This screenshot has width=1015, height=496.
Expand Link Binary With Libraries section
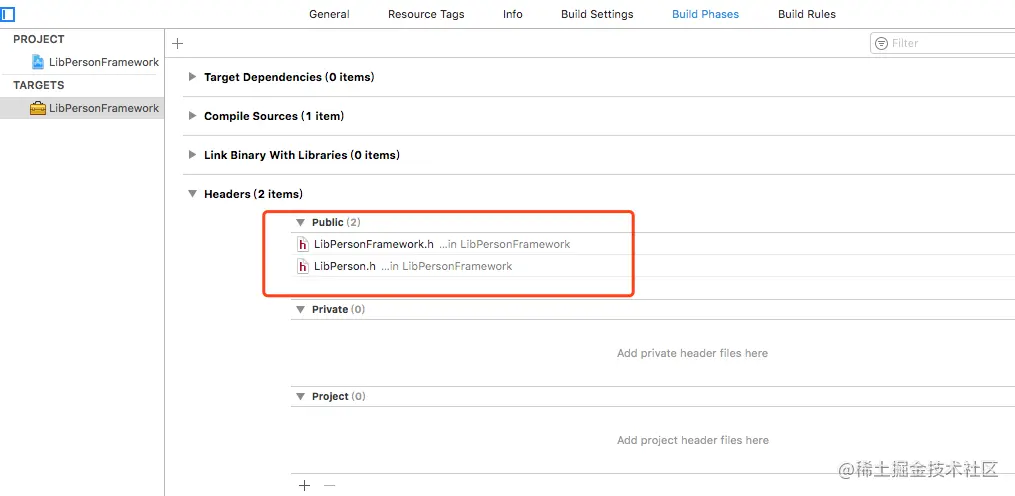[193, 155]
